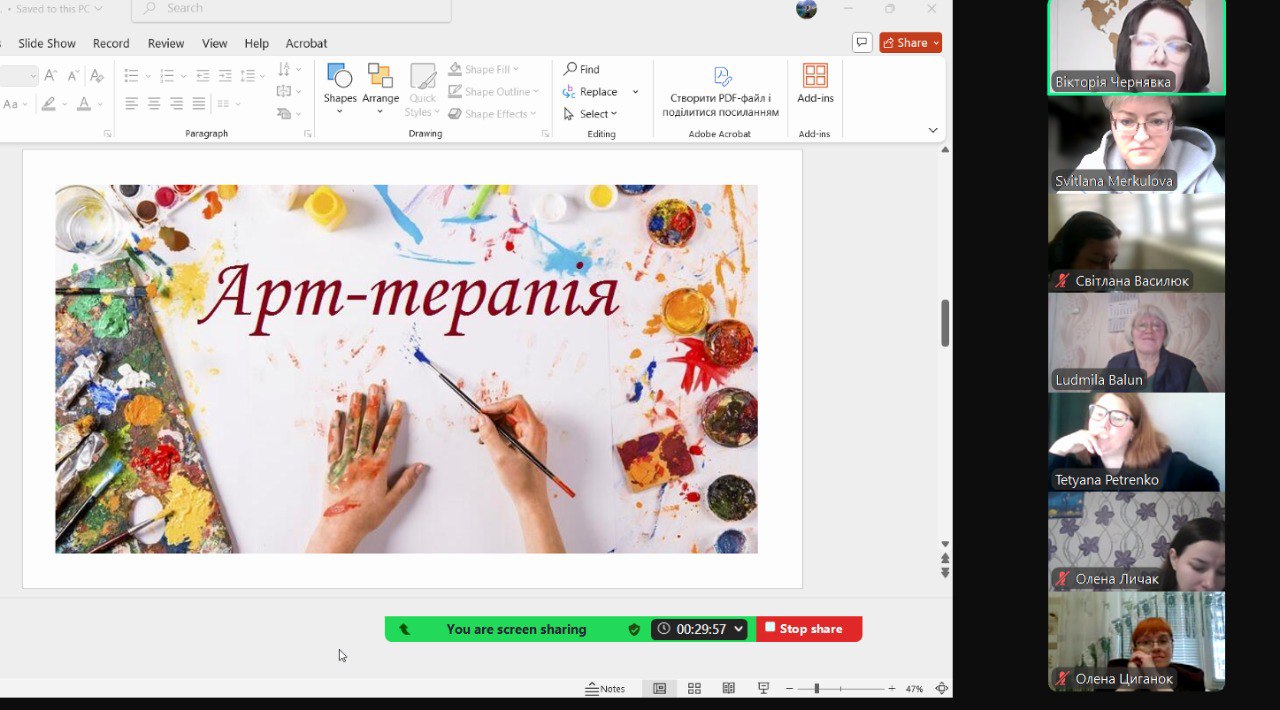This screenshot has width=1280, height=710.
Task: Click the Clear All Formatting icon
Action: click(97, 76)
